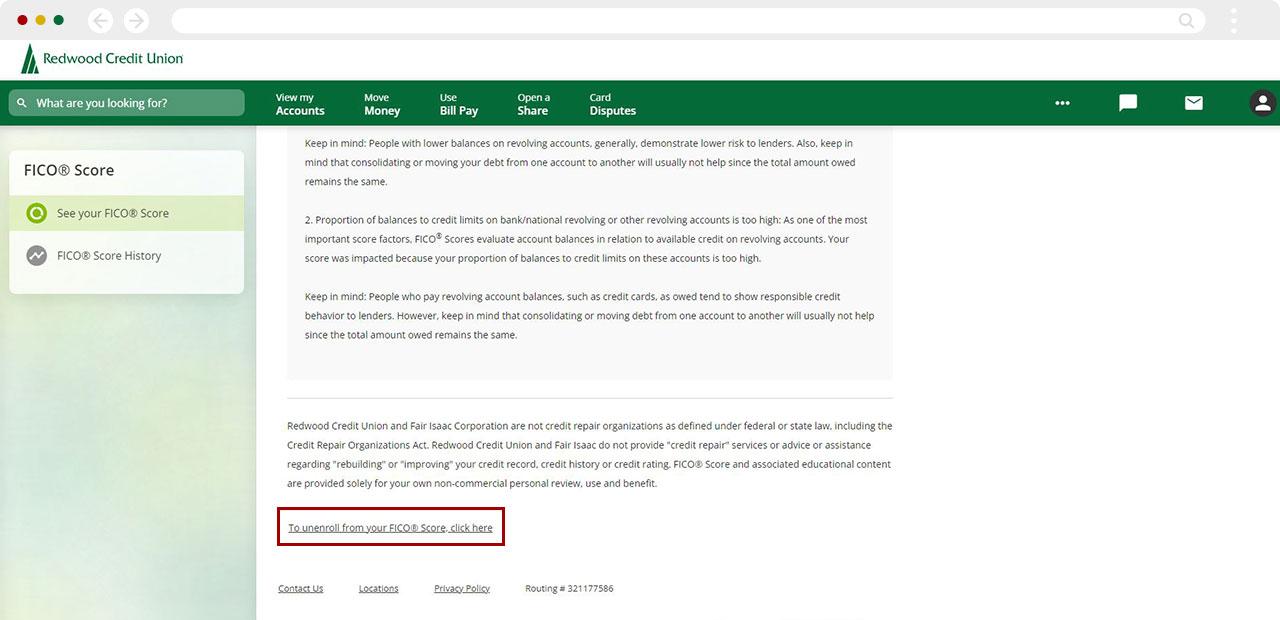Open the Open a Share menu
This screenshot has height=620, width=1280.
(533, 104)
